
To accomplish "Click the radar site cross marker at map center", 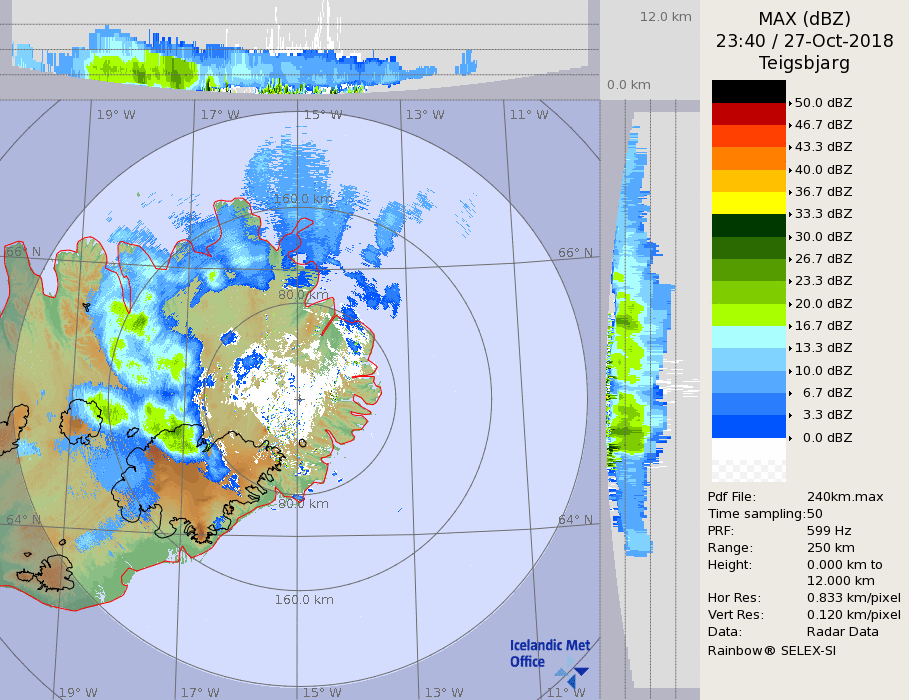I will (299, 399).
